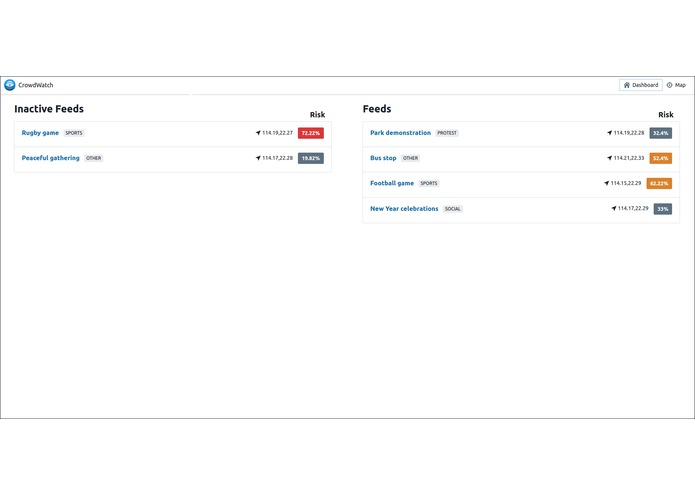Click the PROTEST tag on Park demonstration

tap(447, 133)
